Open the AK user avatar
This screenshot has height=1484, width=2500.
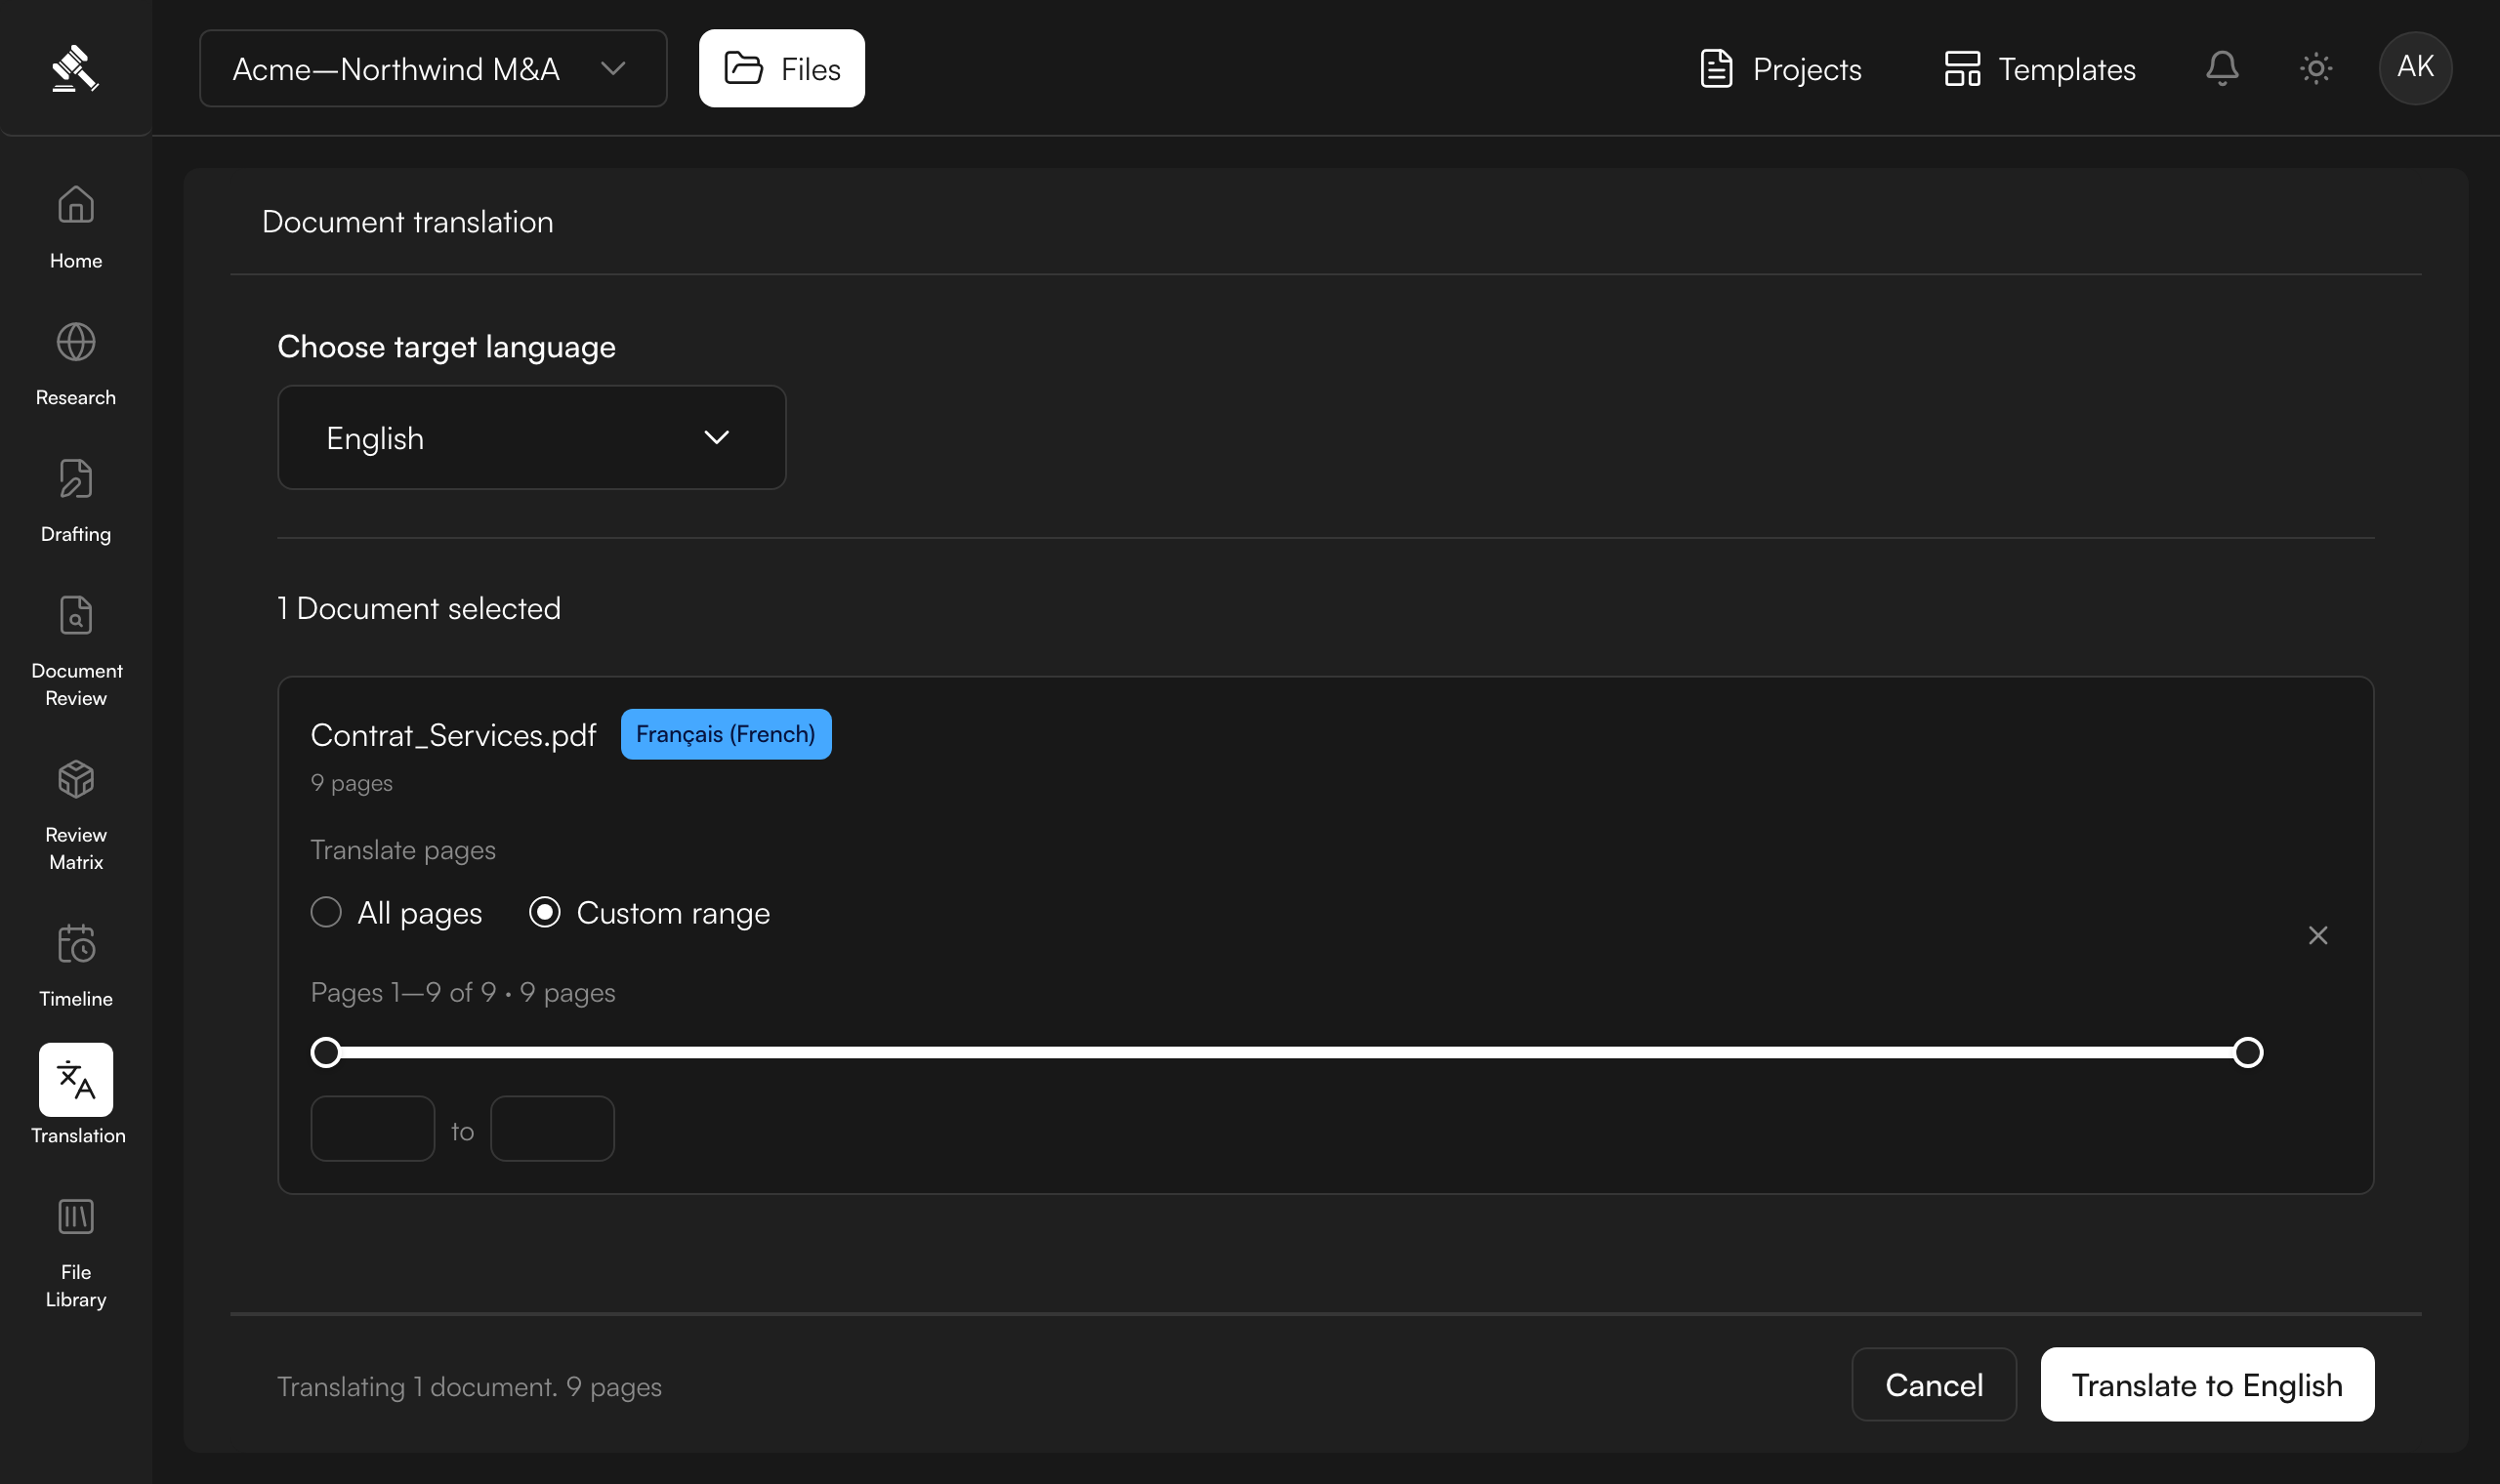(x=2415, y=68)
